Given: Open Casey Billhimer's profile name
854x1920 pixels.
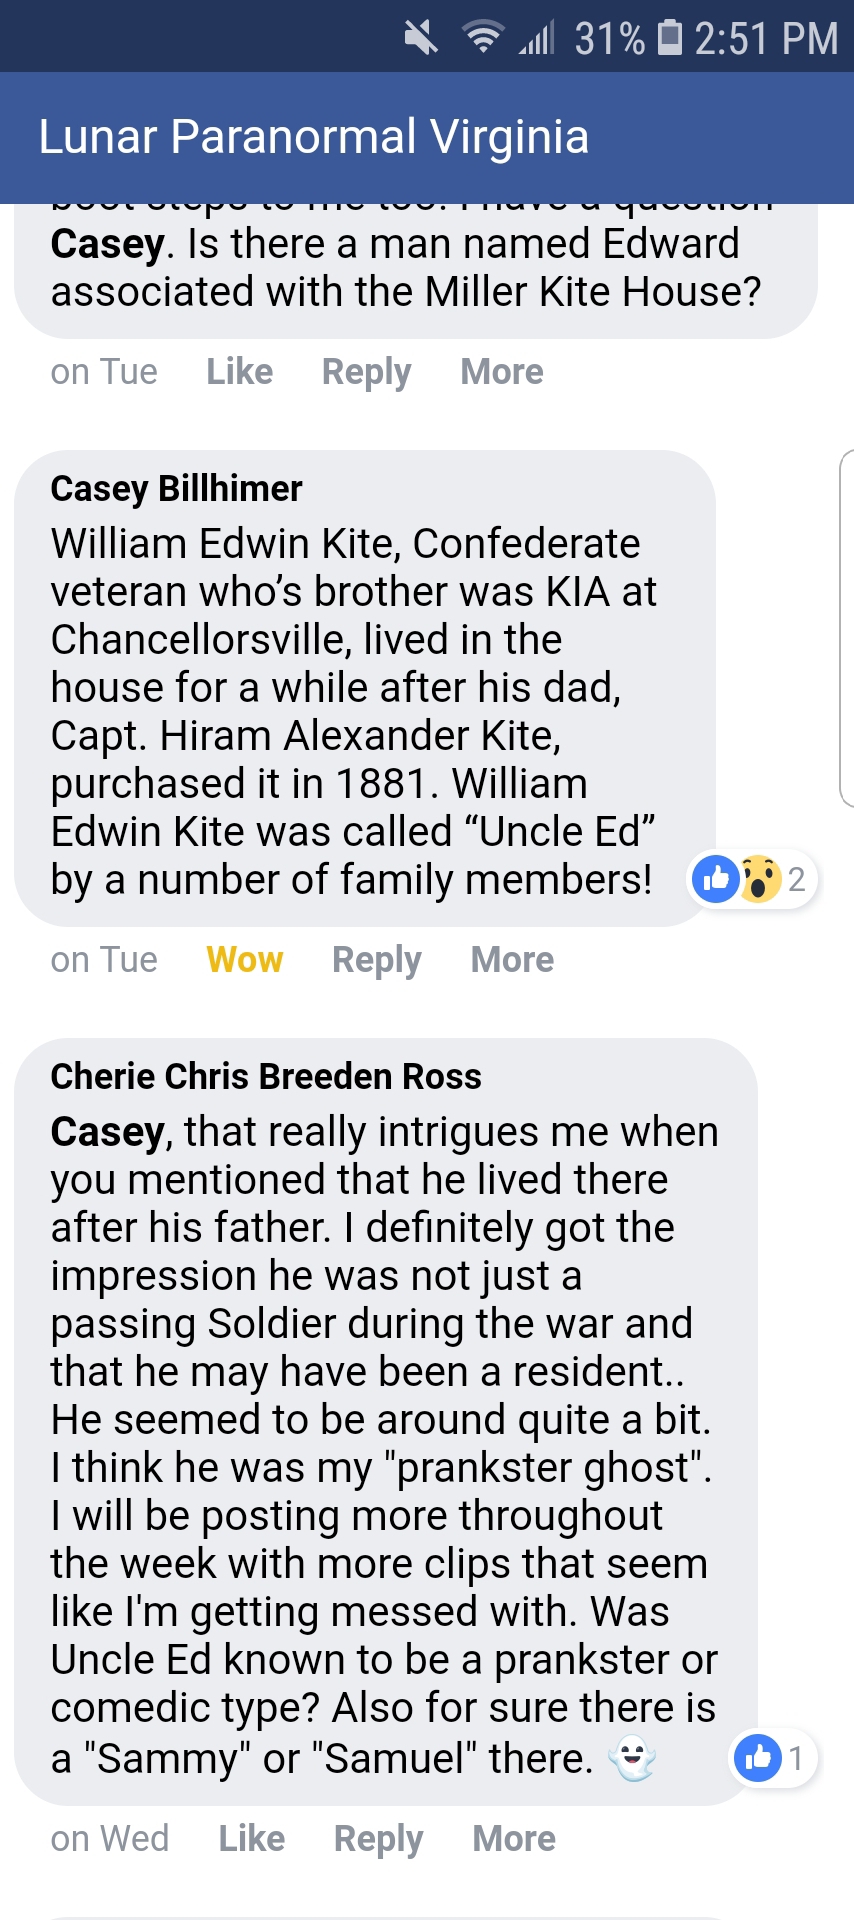Looking at the screenshot, I should (x=176, y=489).
